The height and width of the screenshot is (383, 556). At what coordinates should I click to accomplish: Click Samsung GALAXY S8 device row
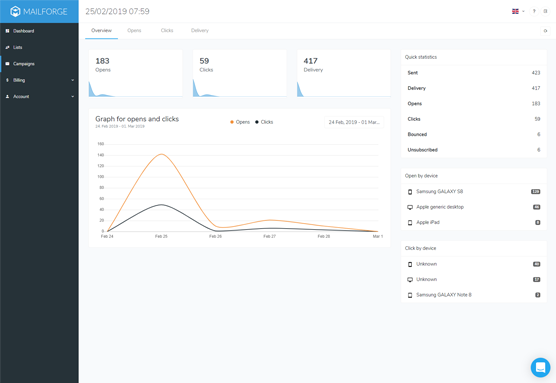coord(474,192)
